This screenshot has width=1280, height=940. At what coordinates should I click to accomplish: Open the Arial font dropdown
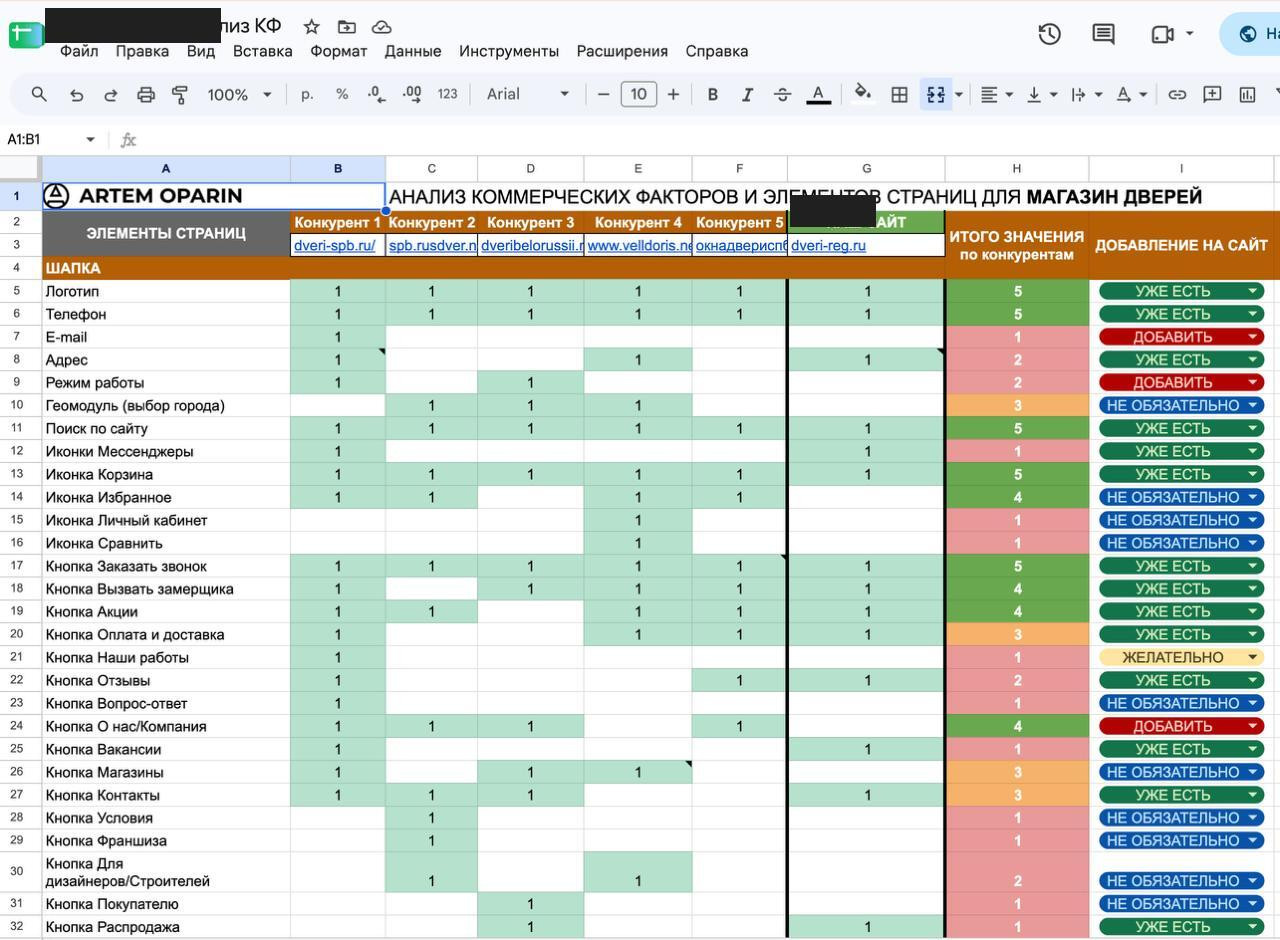point(527,94)
